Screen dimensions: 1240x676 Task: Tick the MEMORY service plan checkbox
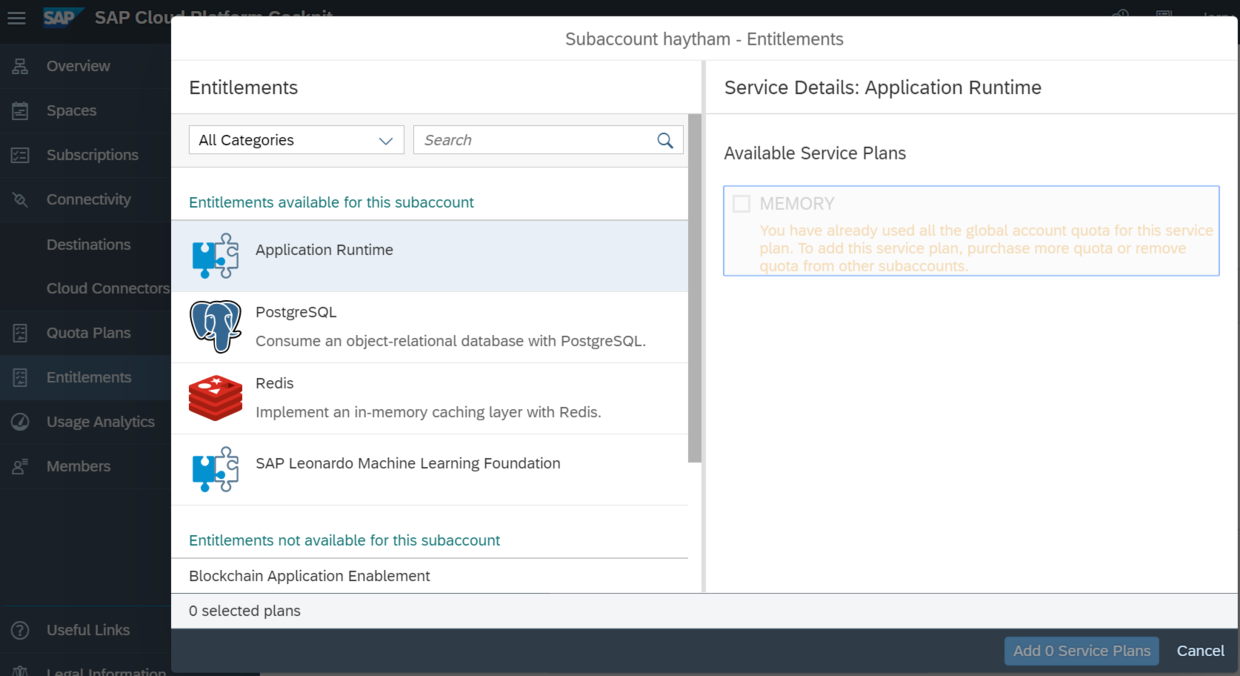[741, 204]
